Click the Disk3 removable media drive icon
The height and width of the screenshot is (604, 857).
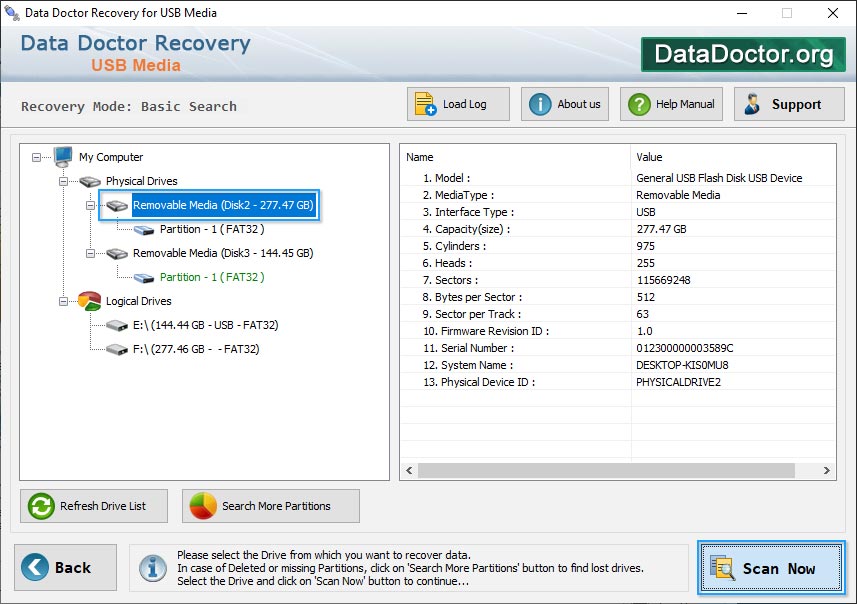117,254
